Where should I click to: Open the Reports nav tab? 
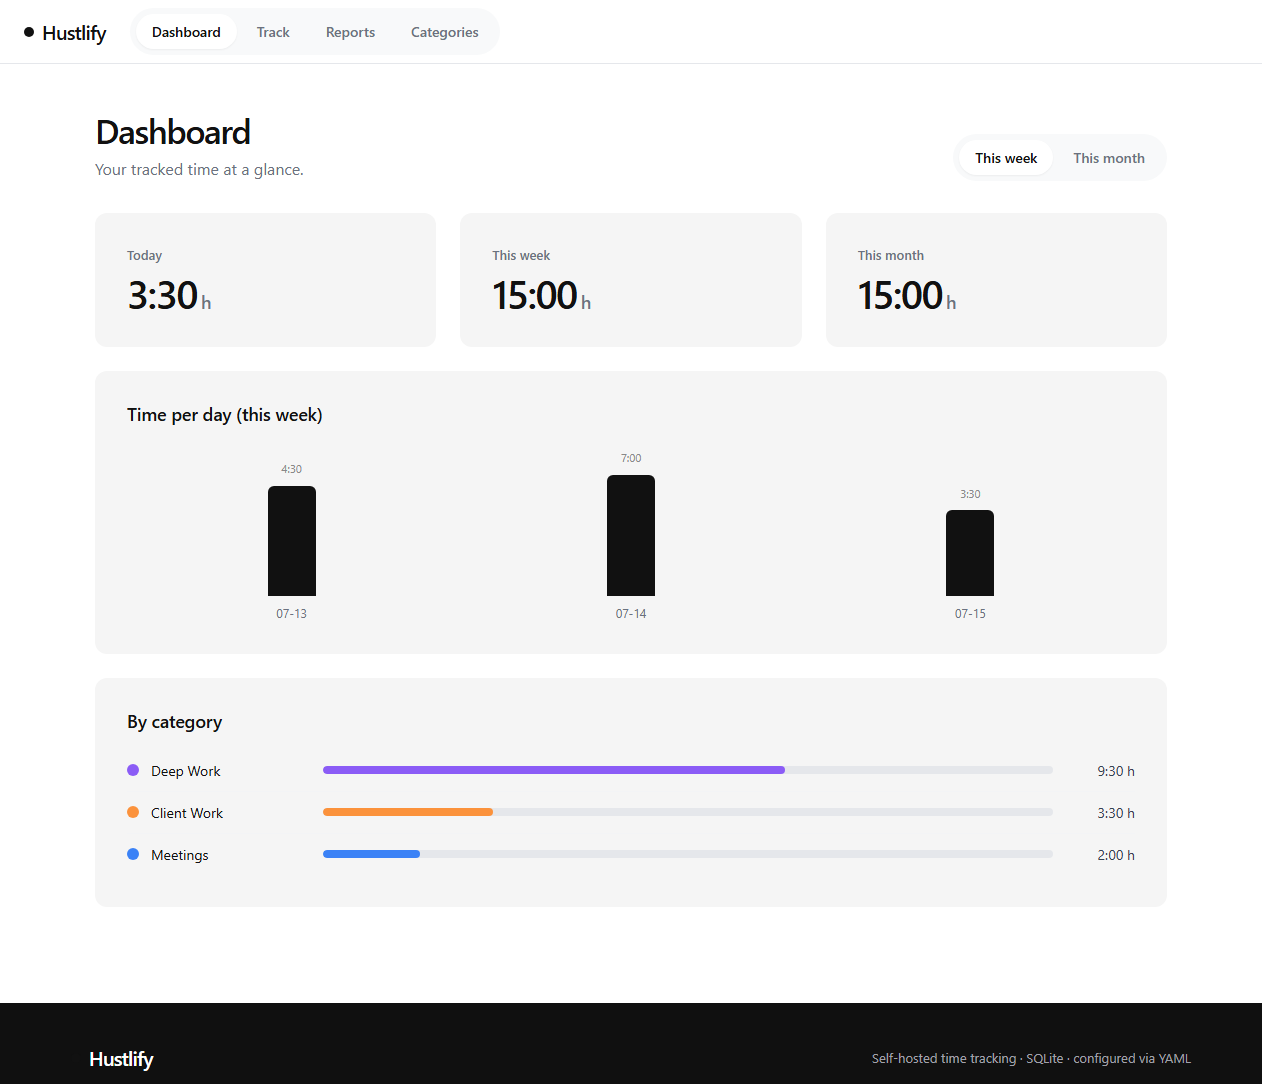(x=350, y=32)
